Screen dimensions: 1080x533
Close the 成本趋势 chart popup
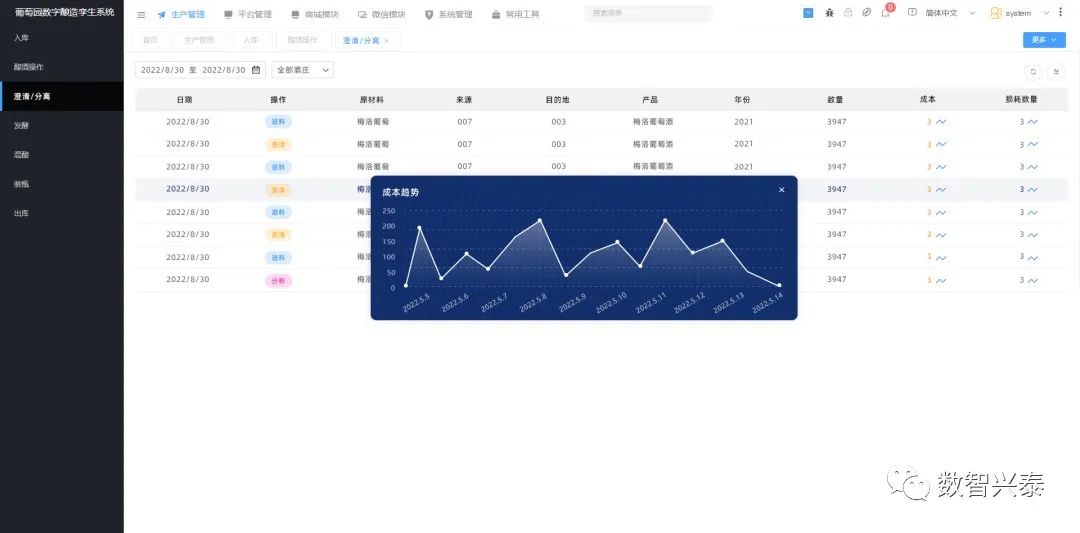coord(782,190)
